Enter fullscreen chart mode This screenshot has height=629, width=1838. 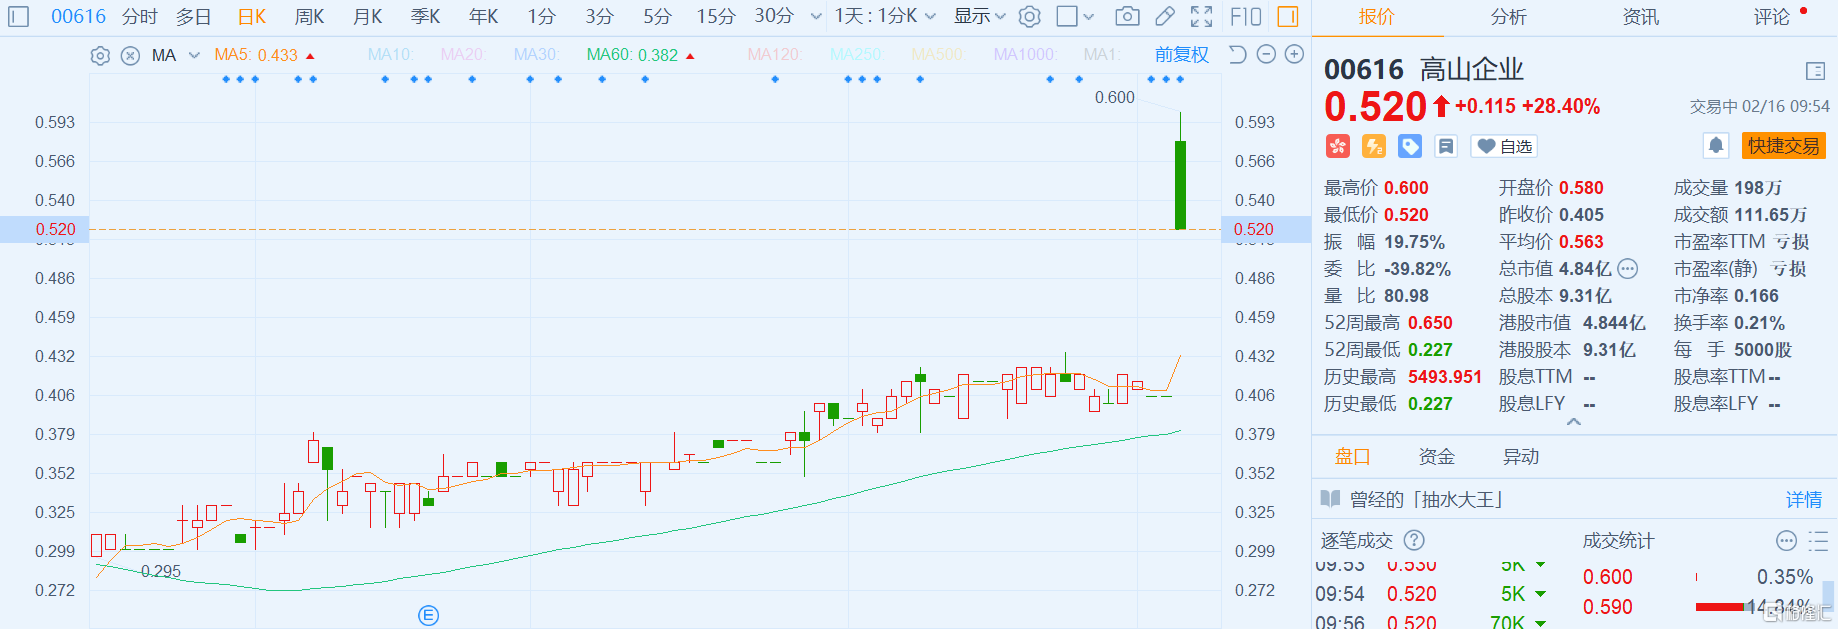click(1202, 17)
